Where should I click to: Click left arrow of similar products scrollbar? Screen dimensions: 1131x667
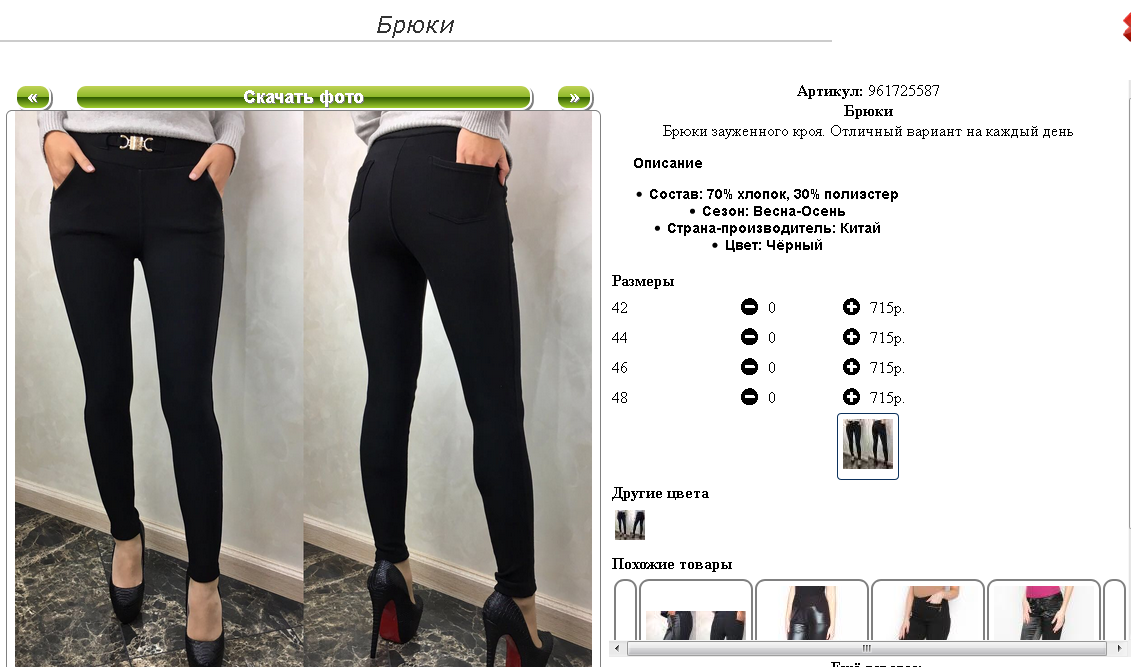click(x=617, y=648)
